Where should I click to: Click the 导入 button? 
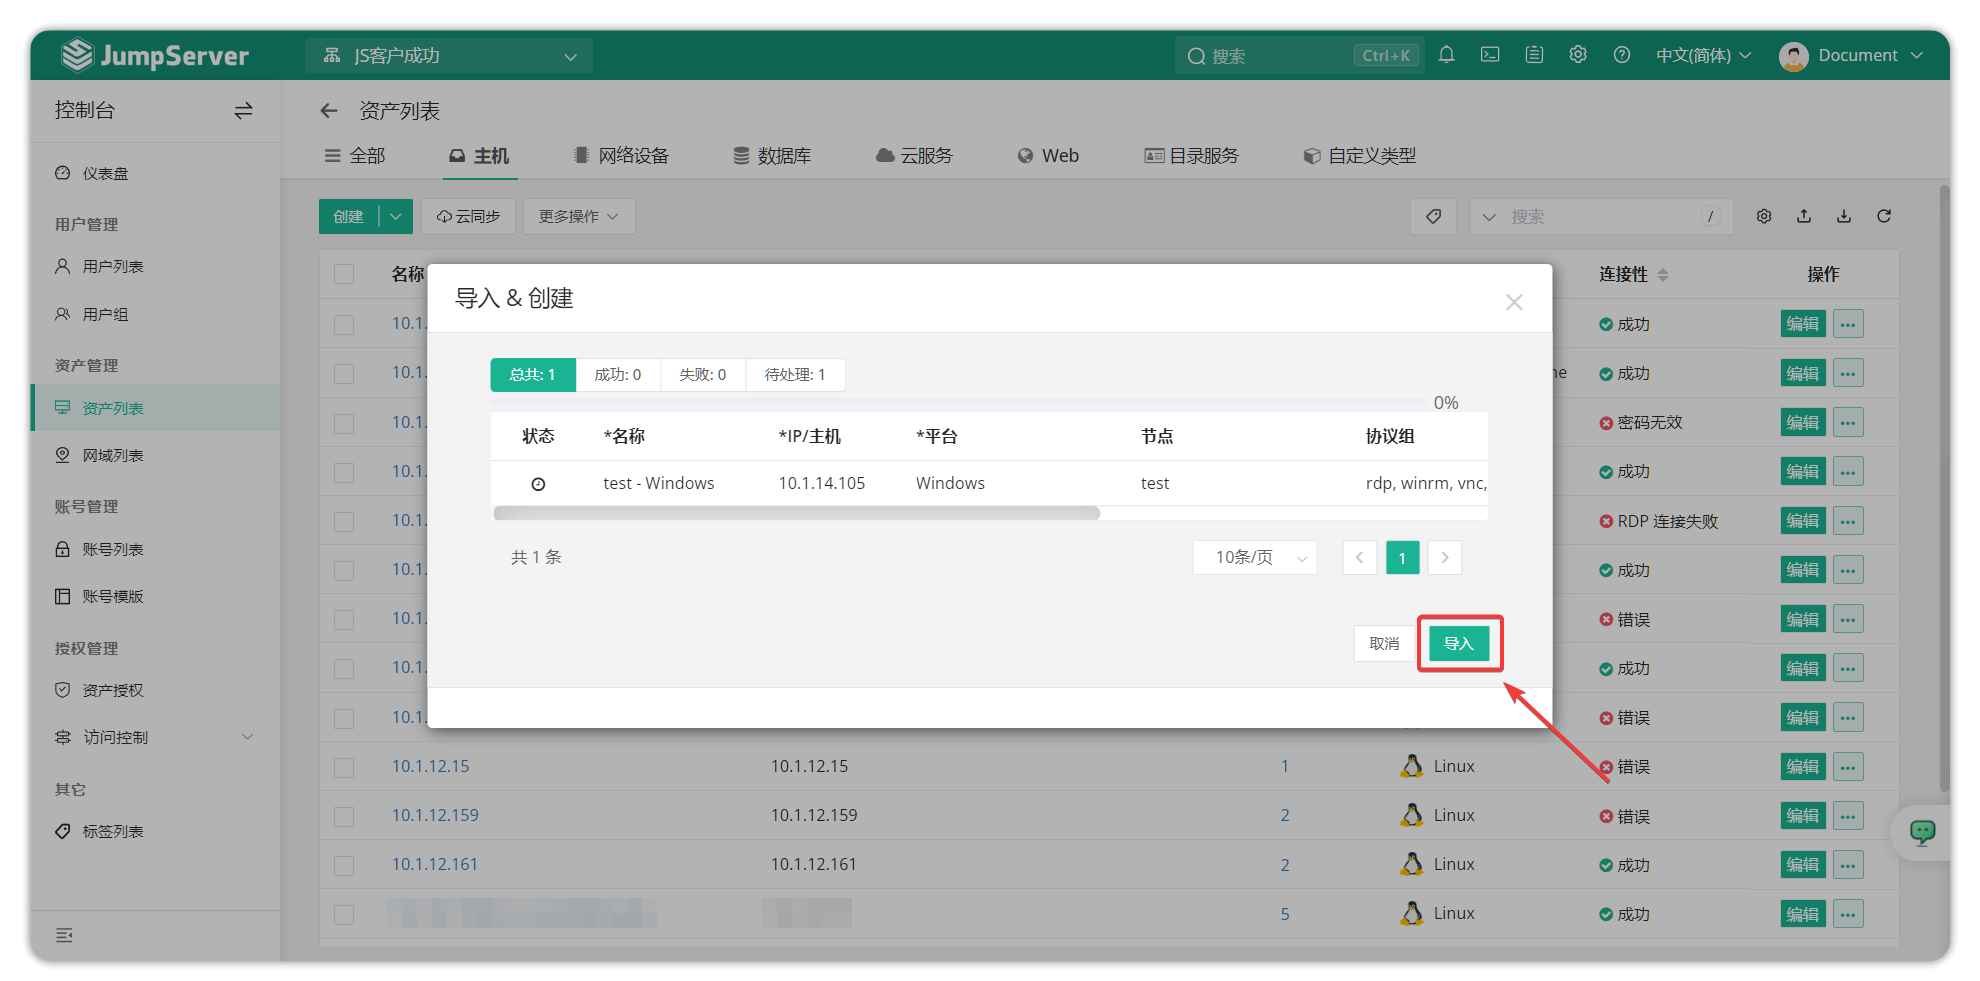coord(1459,643)
